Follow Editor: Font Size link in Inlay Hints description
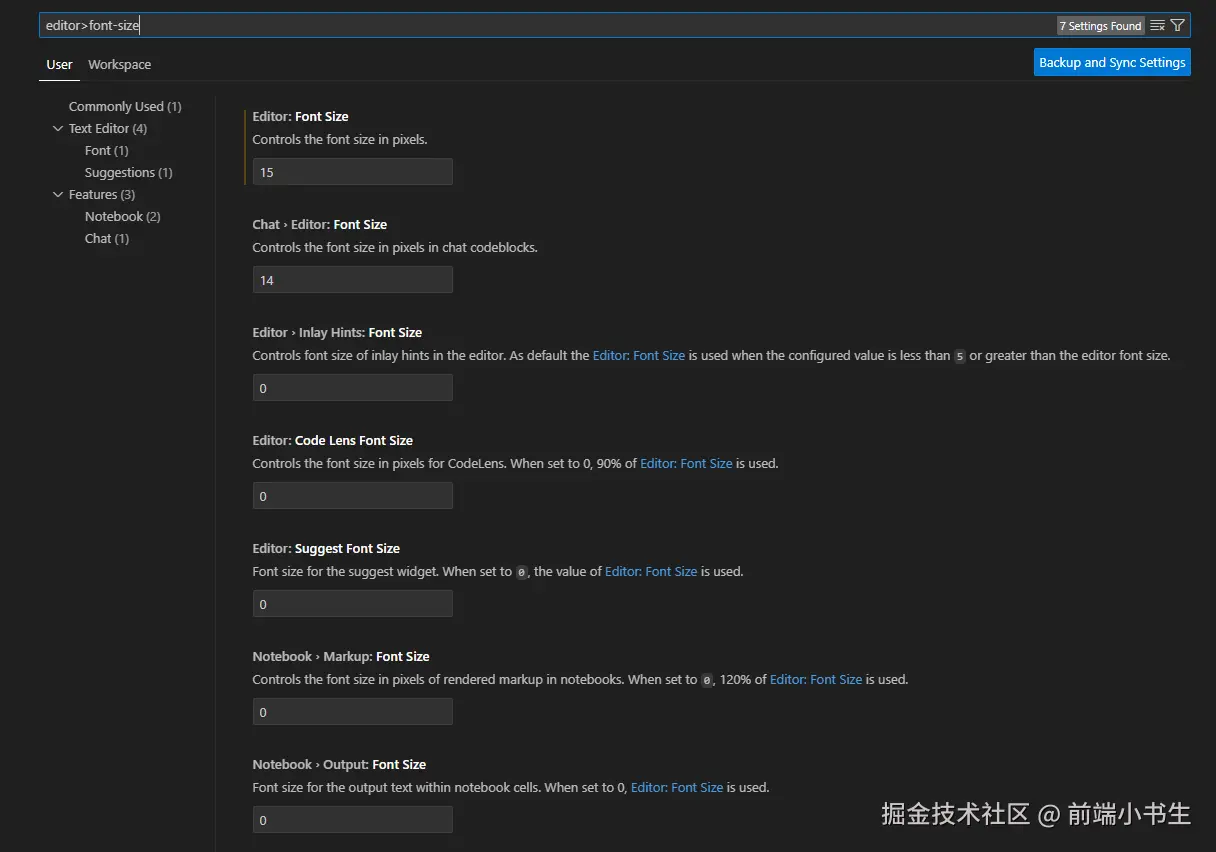 point(639,355)
